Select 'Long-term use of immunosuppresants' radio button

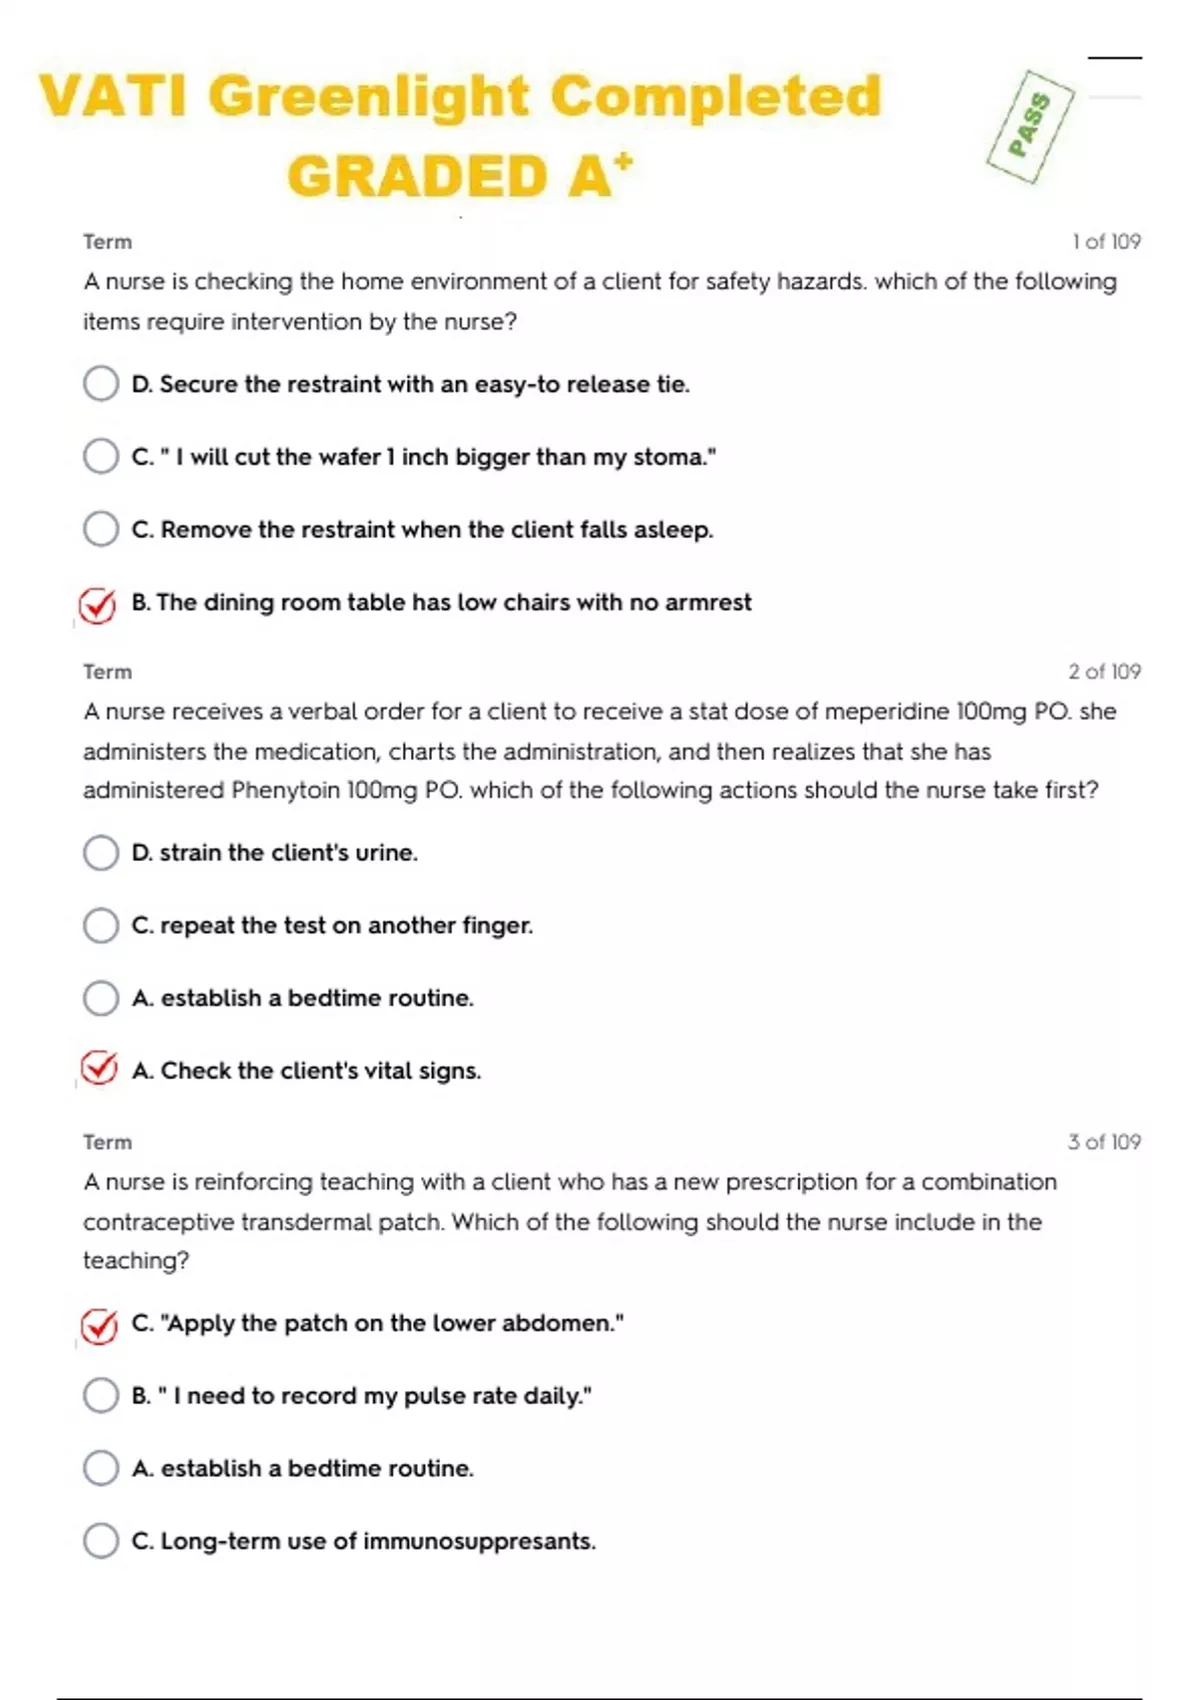(x=101, y=1541)
